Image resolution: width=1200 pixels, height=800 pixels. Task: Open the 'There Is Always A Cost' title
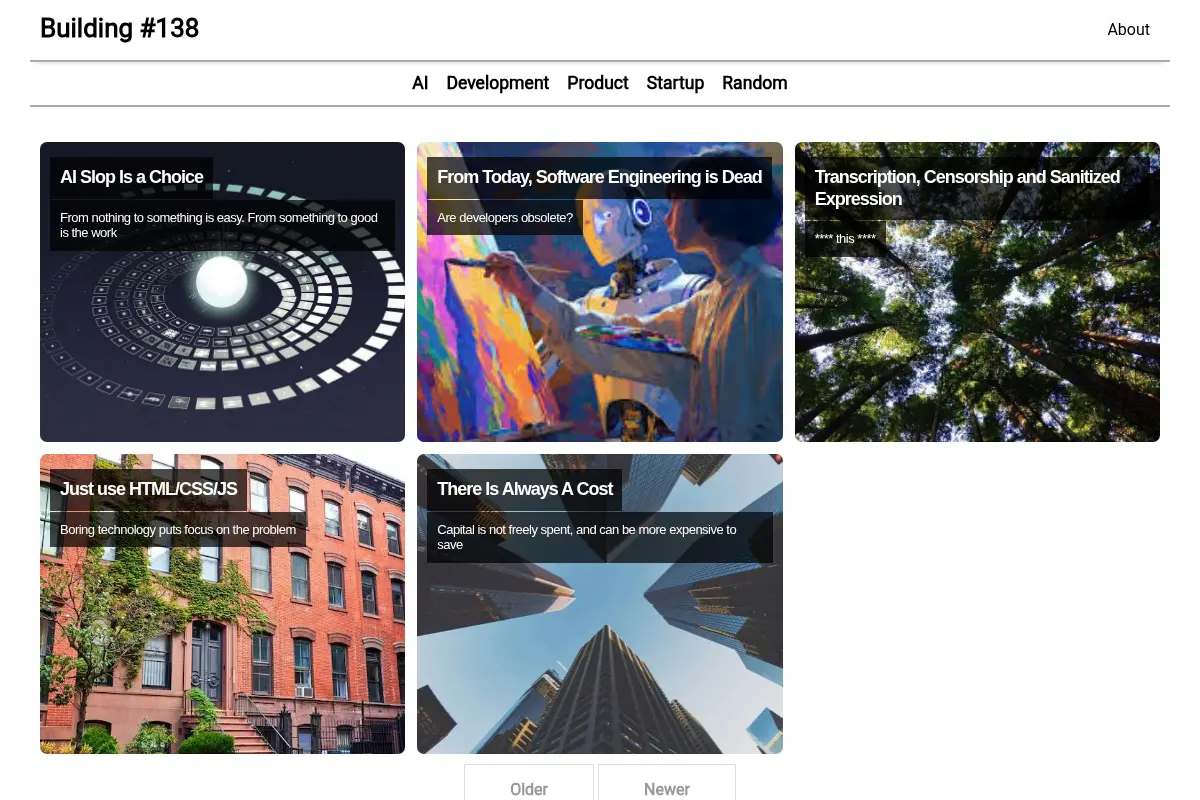[525, 489]
